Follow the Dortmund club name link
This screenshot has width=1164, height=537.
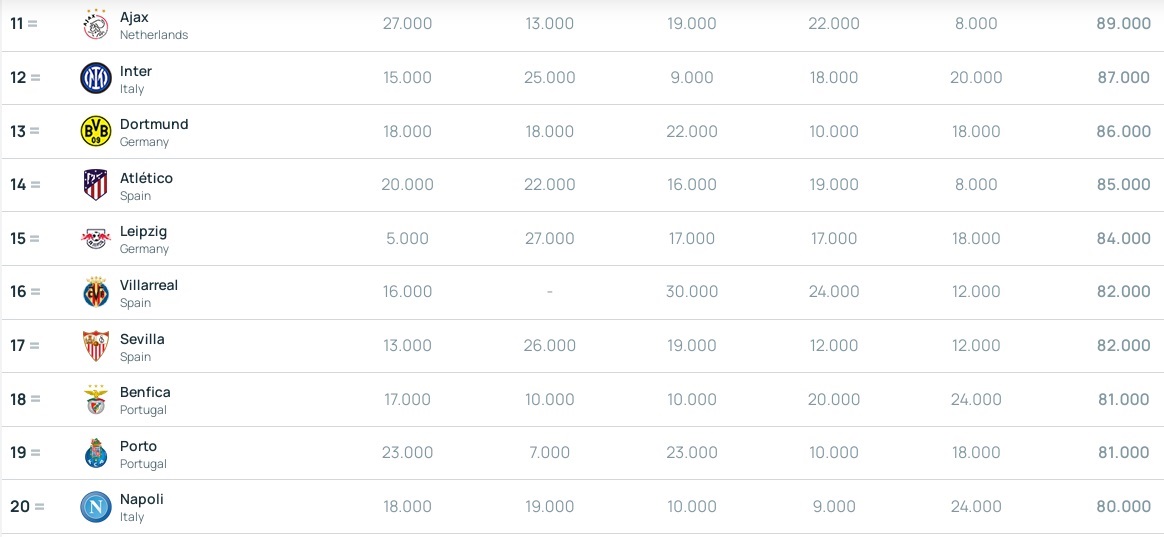pyautogui.click(x=154, y=124)
